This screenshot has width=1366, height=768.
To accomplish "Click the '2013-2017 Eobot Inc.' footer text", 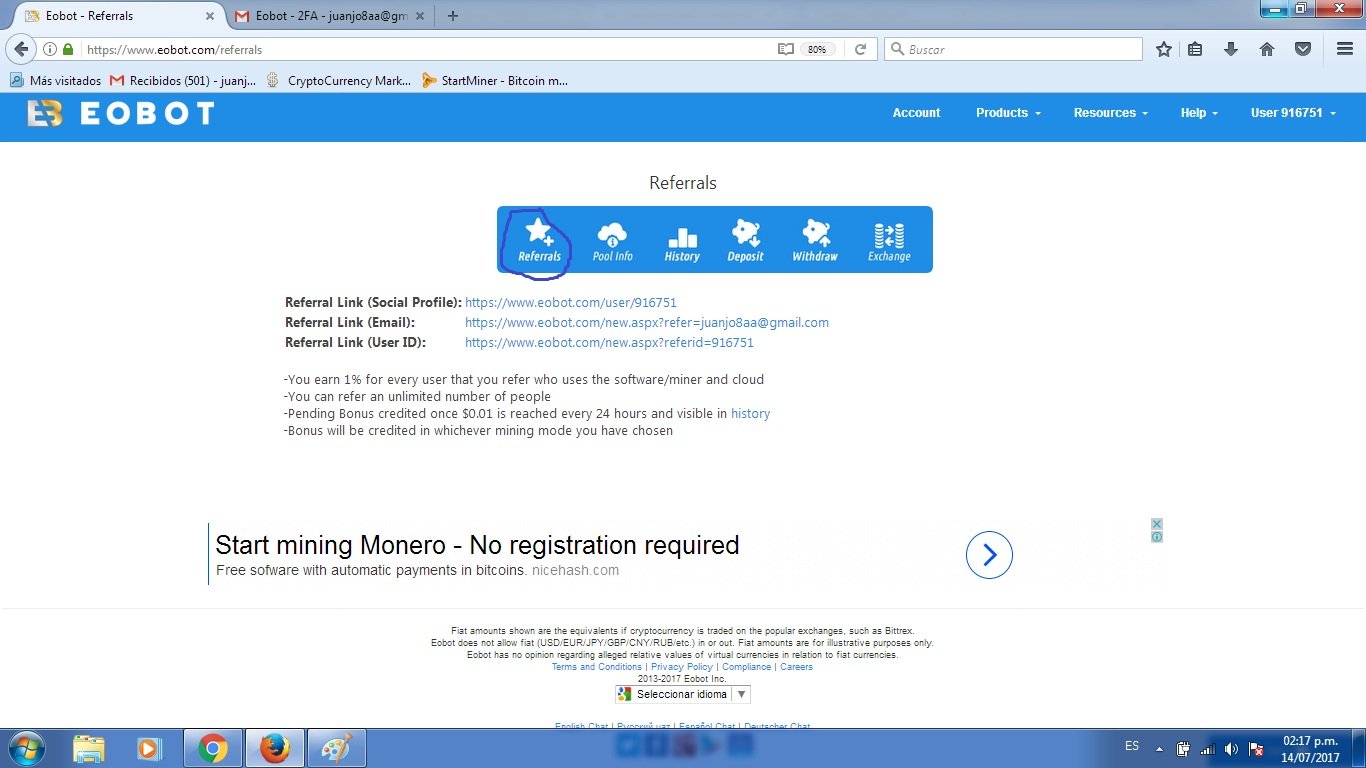I will [x=683, y=679].
